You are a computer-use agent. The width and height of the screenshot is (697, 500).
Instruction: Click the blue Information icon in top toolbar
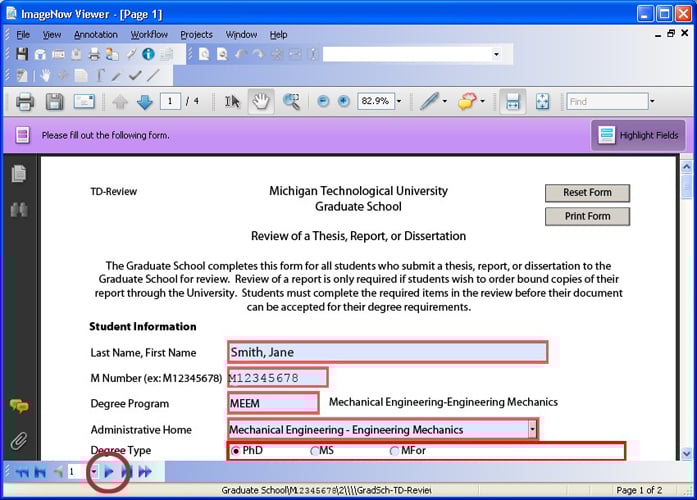click(x=148, y=54)
